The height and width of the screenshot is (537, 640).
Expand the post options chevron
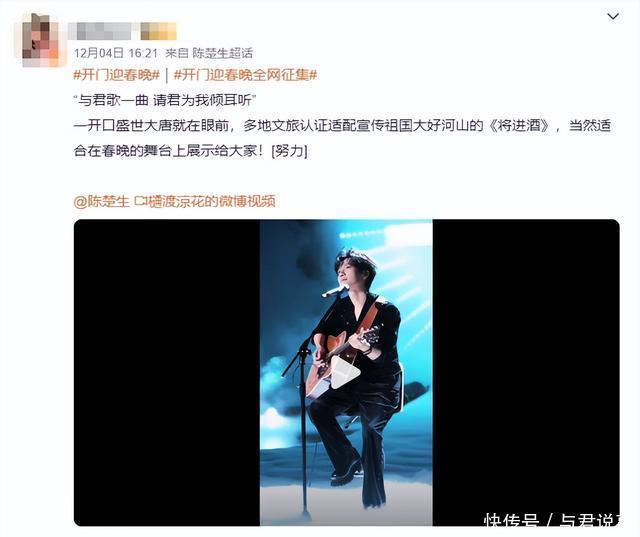click(613, 16)
